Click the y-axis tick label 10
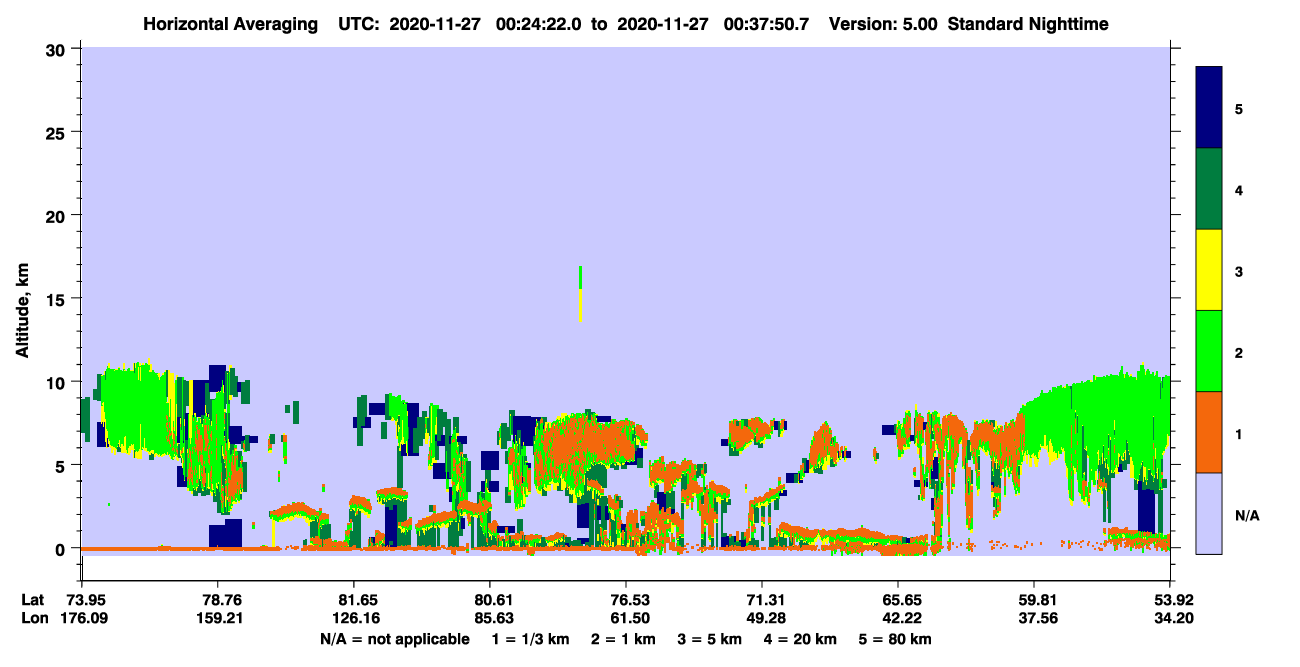This screenshot has width=1300, height=667. (x=57, y=382)
